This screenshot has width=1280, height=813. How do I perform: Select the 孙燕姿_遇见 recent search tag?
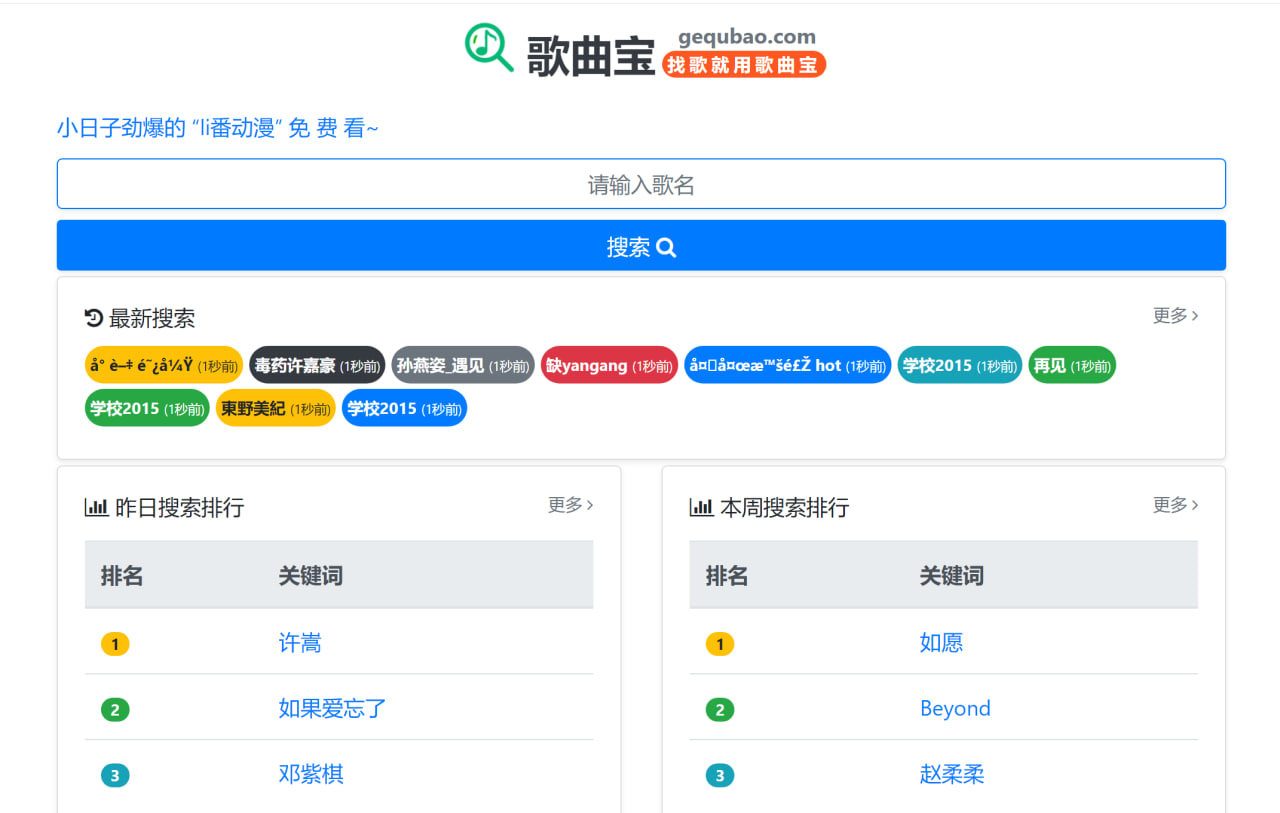pyautogui.click(x=462, y=365)
